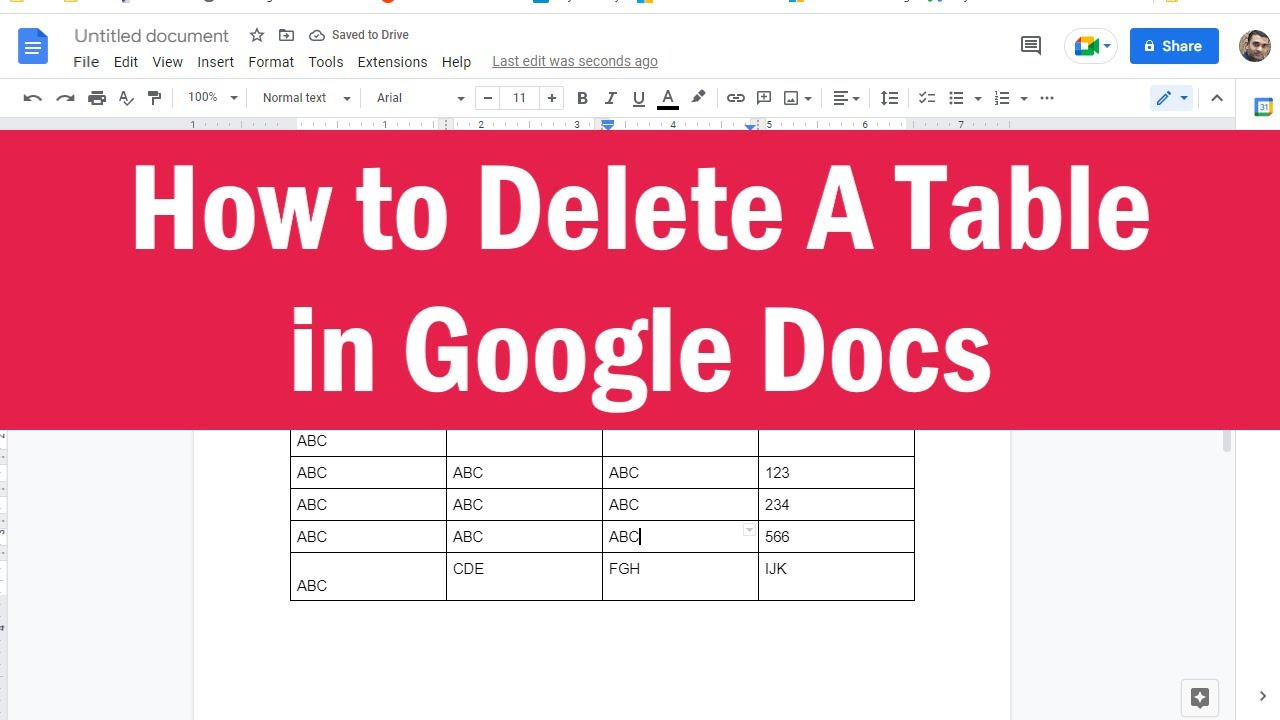Click the cell containing 123
1280x720 pixels.
click(x=836, y=473)
